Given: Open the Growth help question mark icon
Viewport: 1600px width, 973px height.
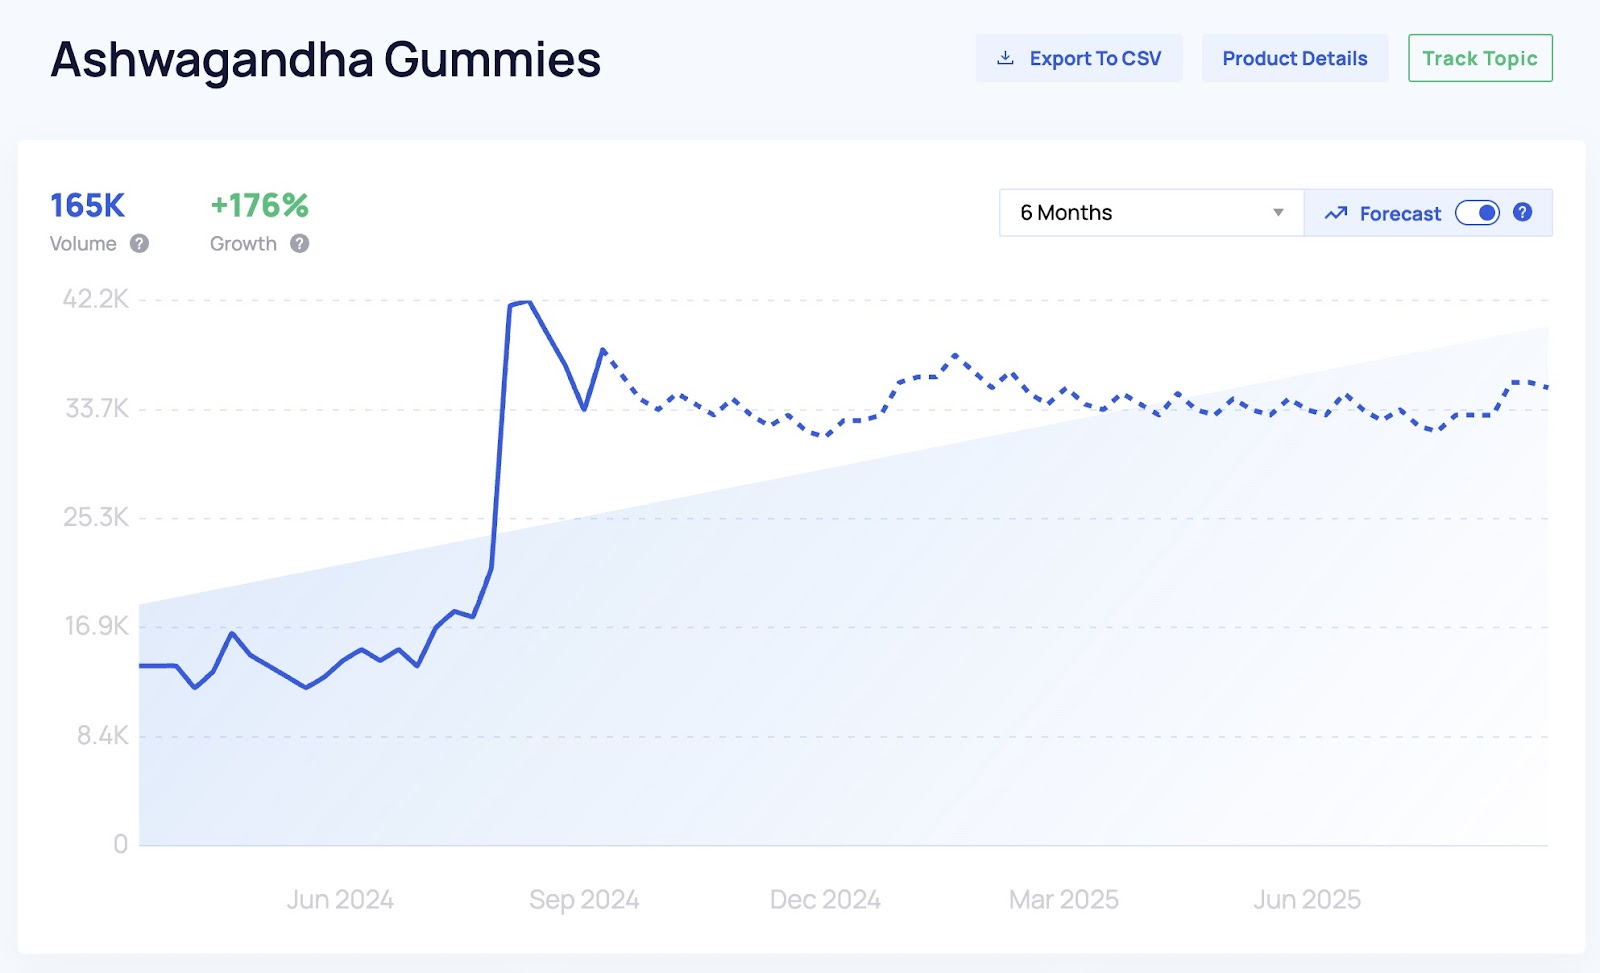Looking at the screenshot, I should (300, 243).
